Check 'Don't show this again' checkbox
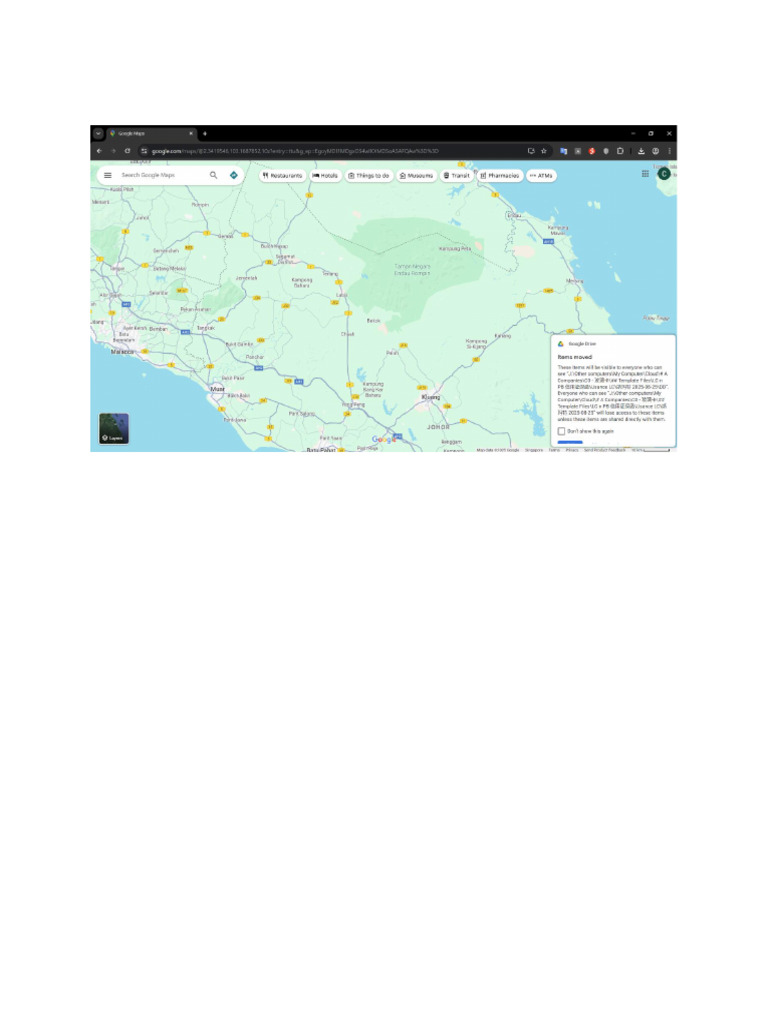This screenshot has width=768, height=1024. (x=562, y=431)
